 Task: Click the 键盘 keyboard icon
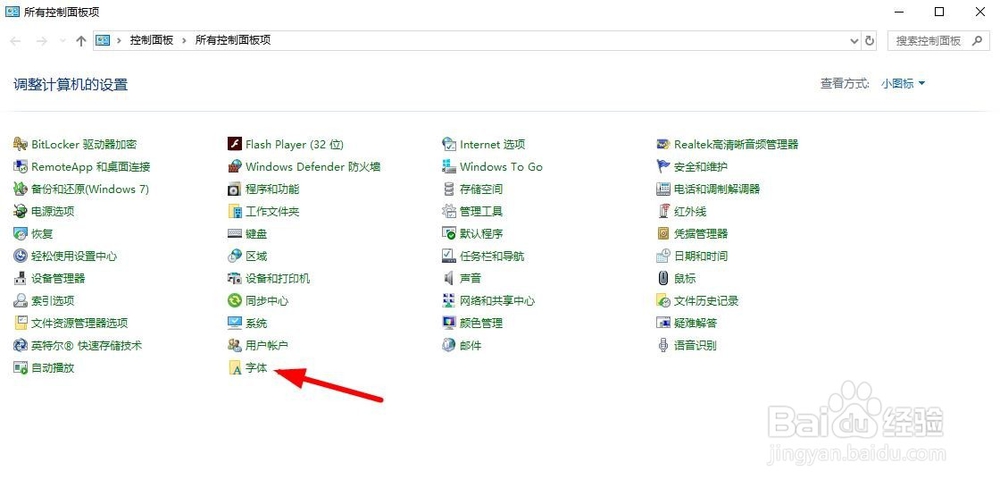point(235,234)
